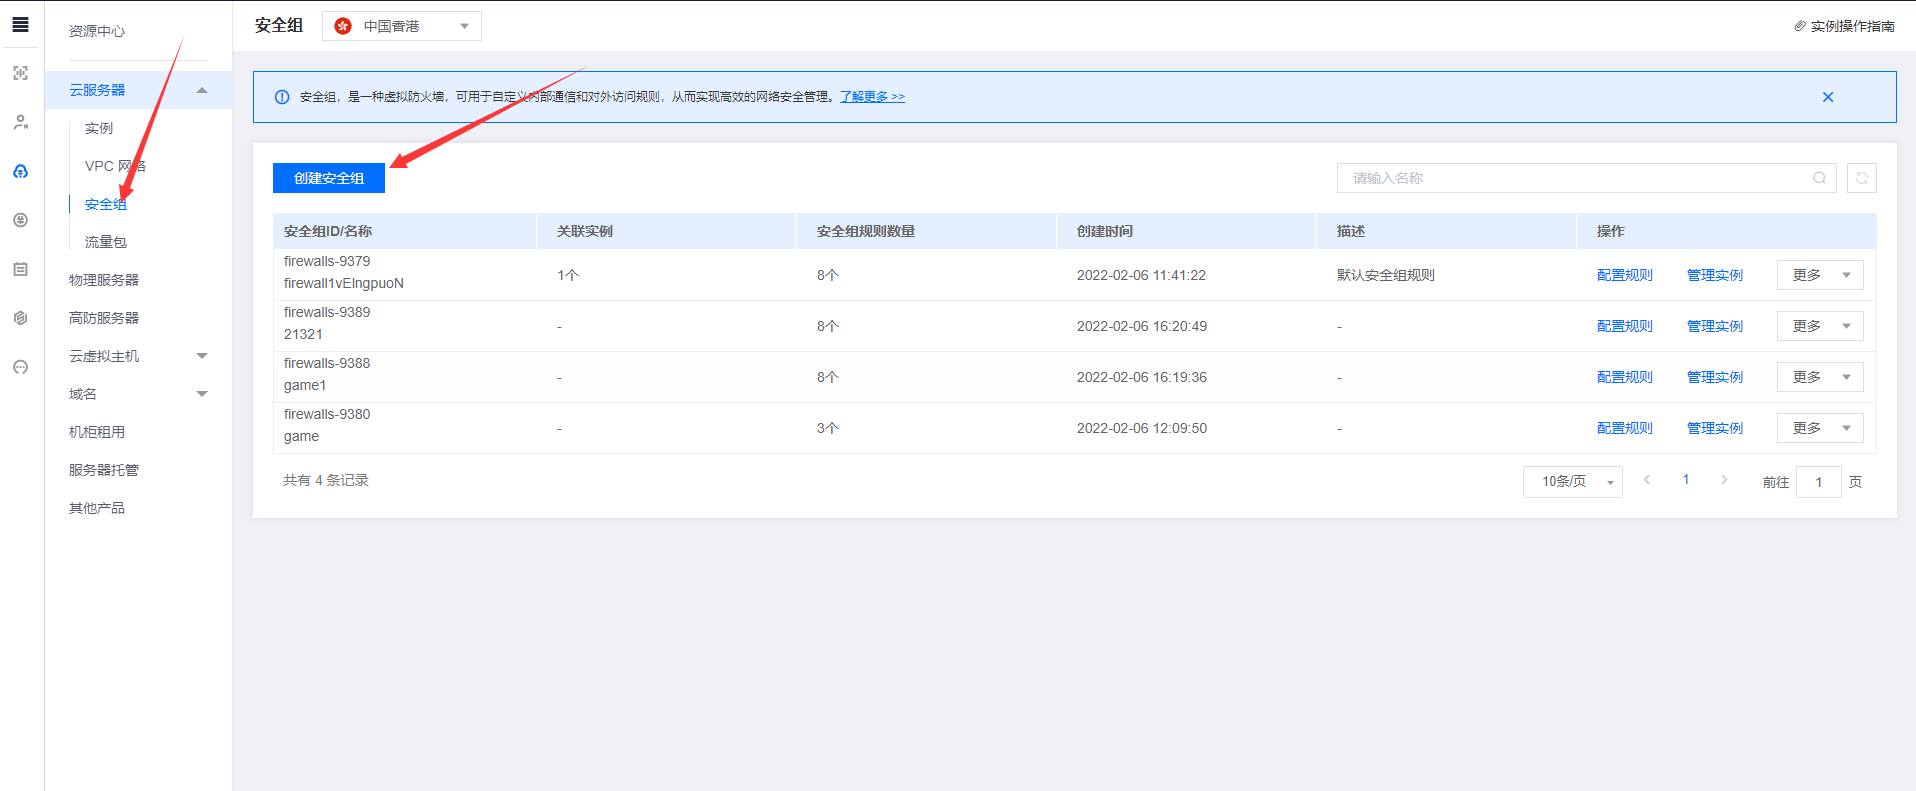Select 实例 in the sidebar menu

(x=99, y=128)
